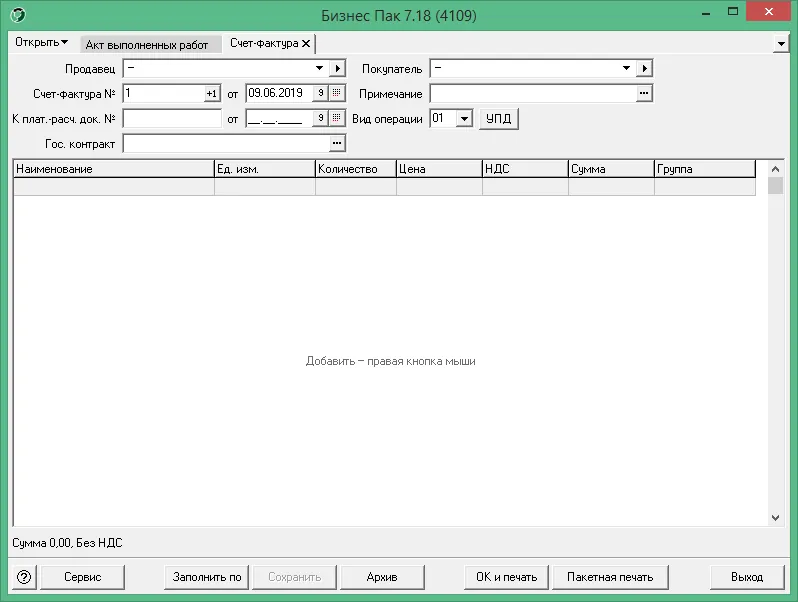
Task: Click the Наименование column header
Action: (113, 169)
